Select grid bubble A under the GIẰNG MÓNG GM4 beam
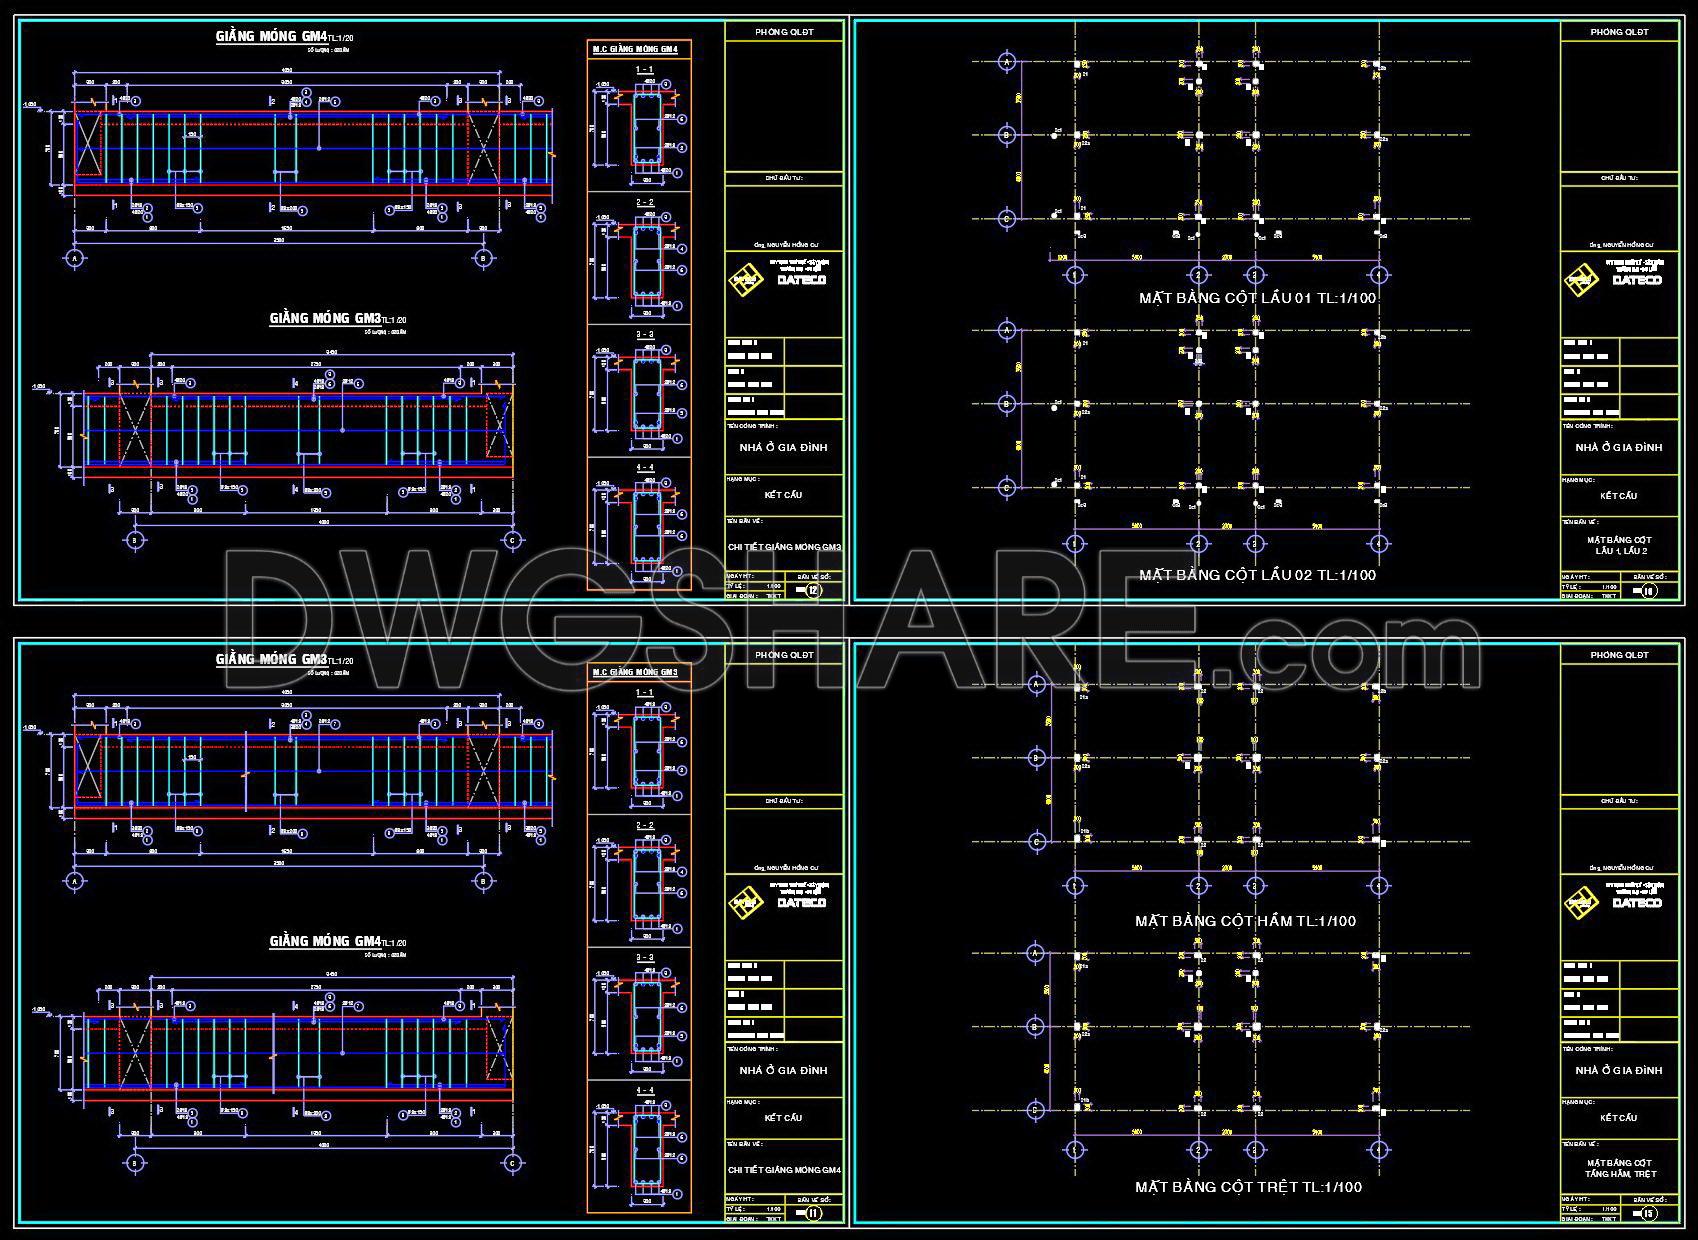Image resolution: width=1698 pixels, height=1240 pixels. [75, 257]
